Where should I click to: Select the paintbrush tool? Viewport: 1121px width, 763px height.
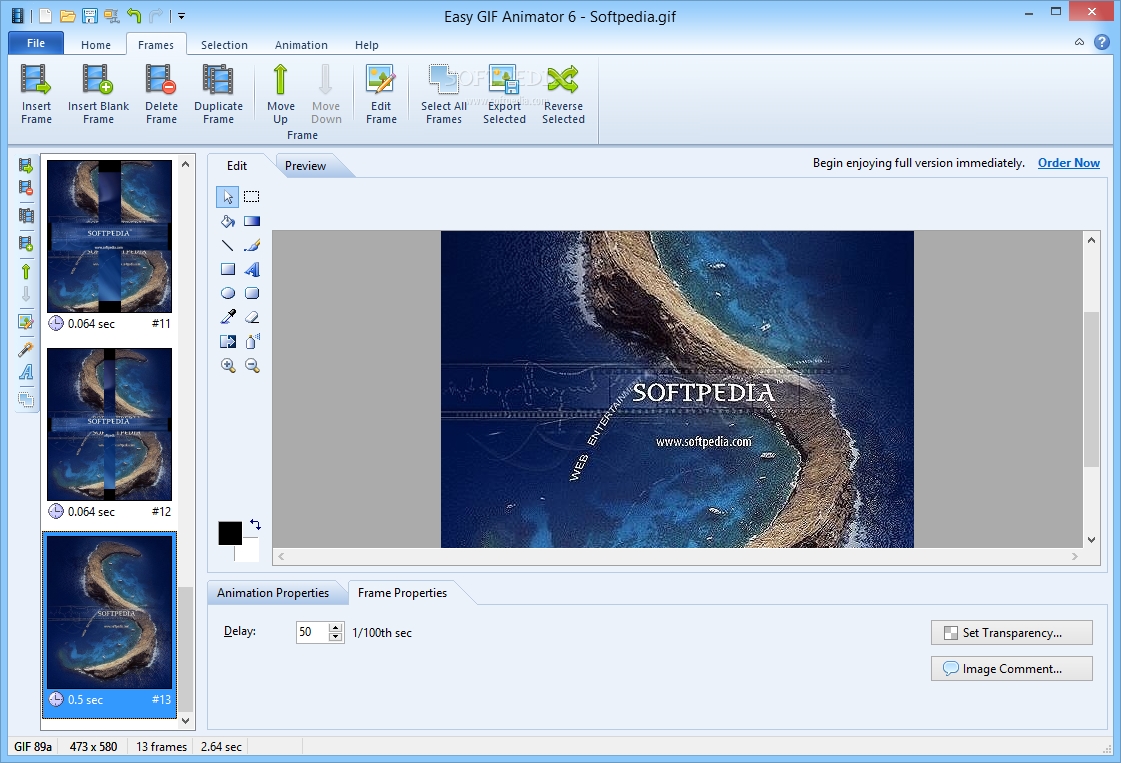coord(252,245)
